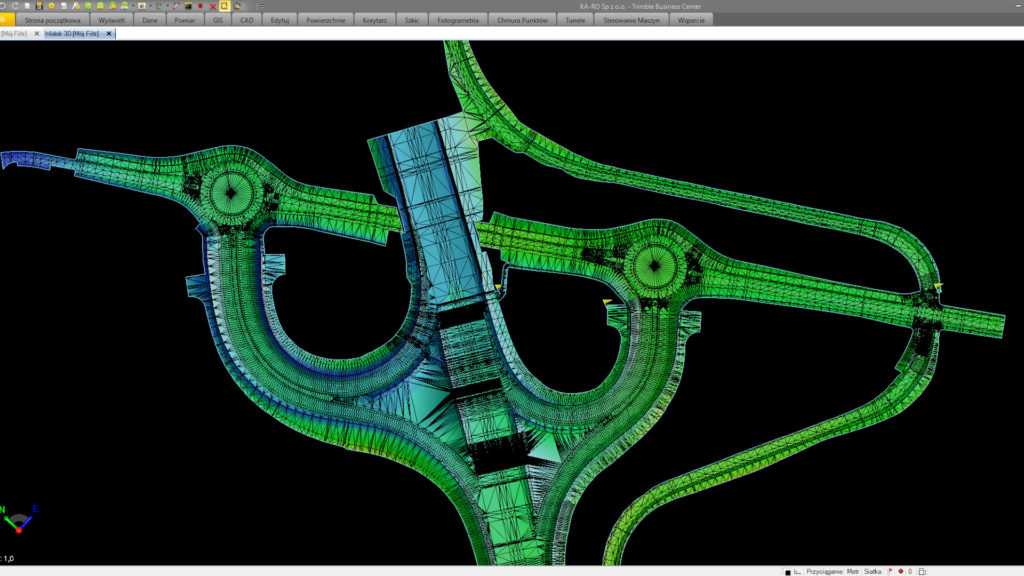Toggle Siatka grid in status bar
The image size is (1024, 576).
coord(872,571)
